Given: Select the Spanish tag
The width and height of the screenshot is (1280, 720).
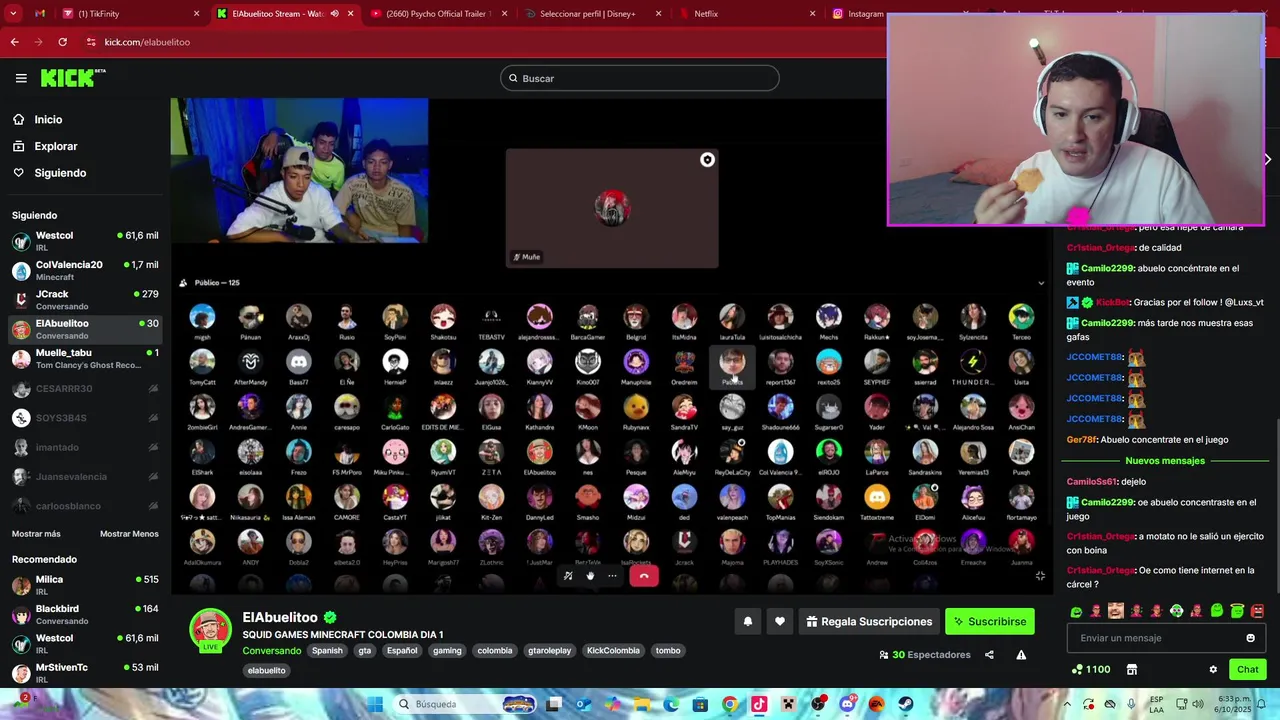Looking at the screenshot, I should point(327,650).
